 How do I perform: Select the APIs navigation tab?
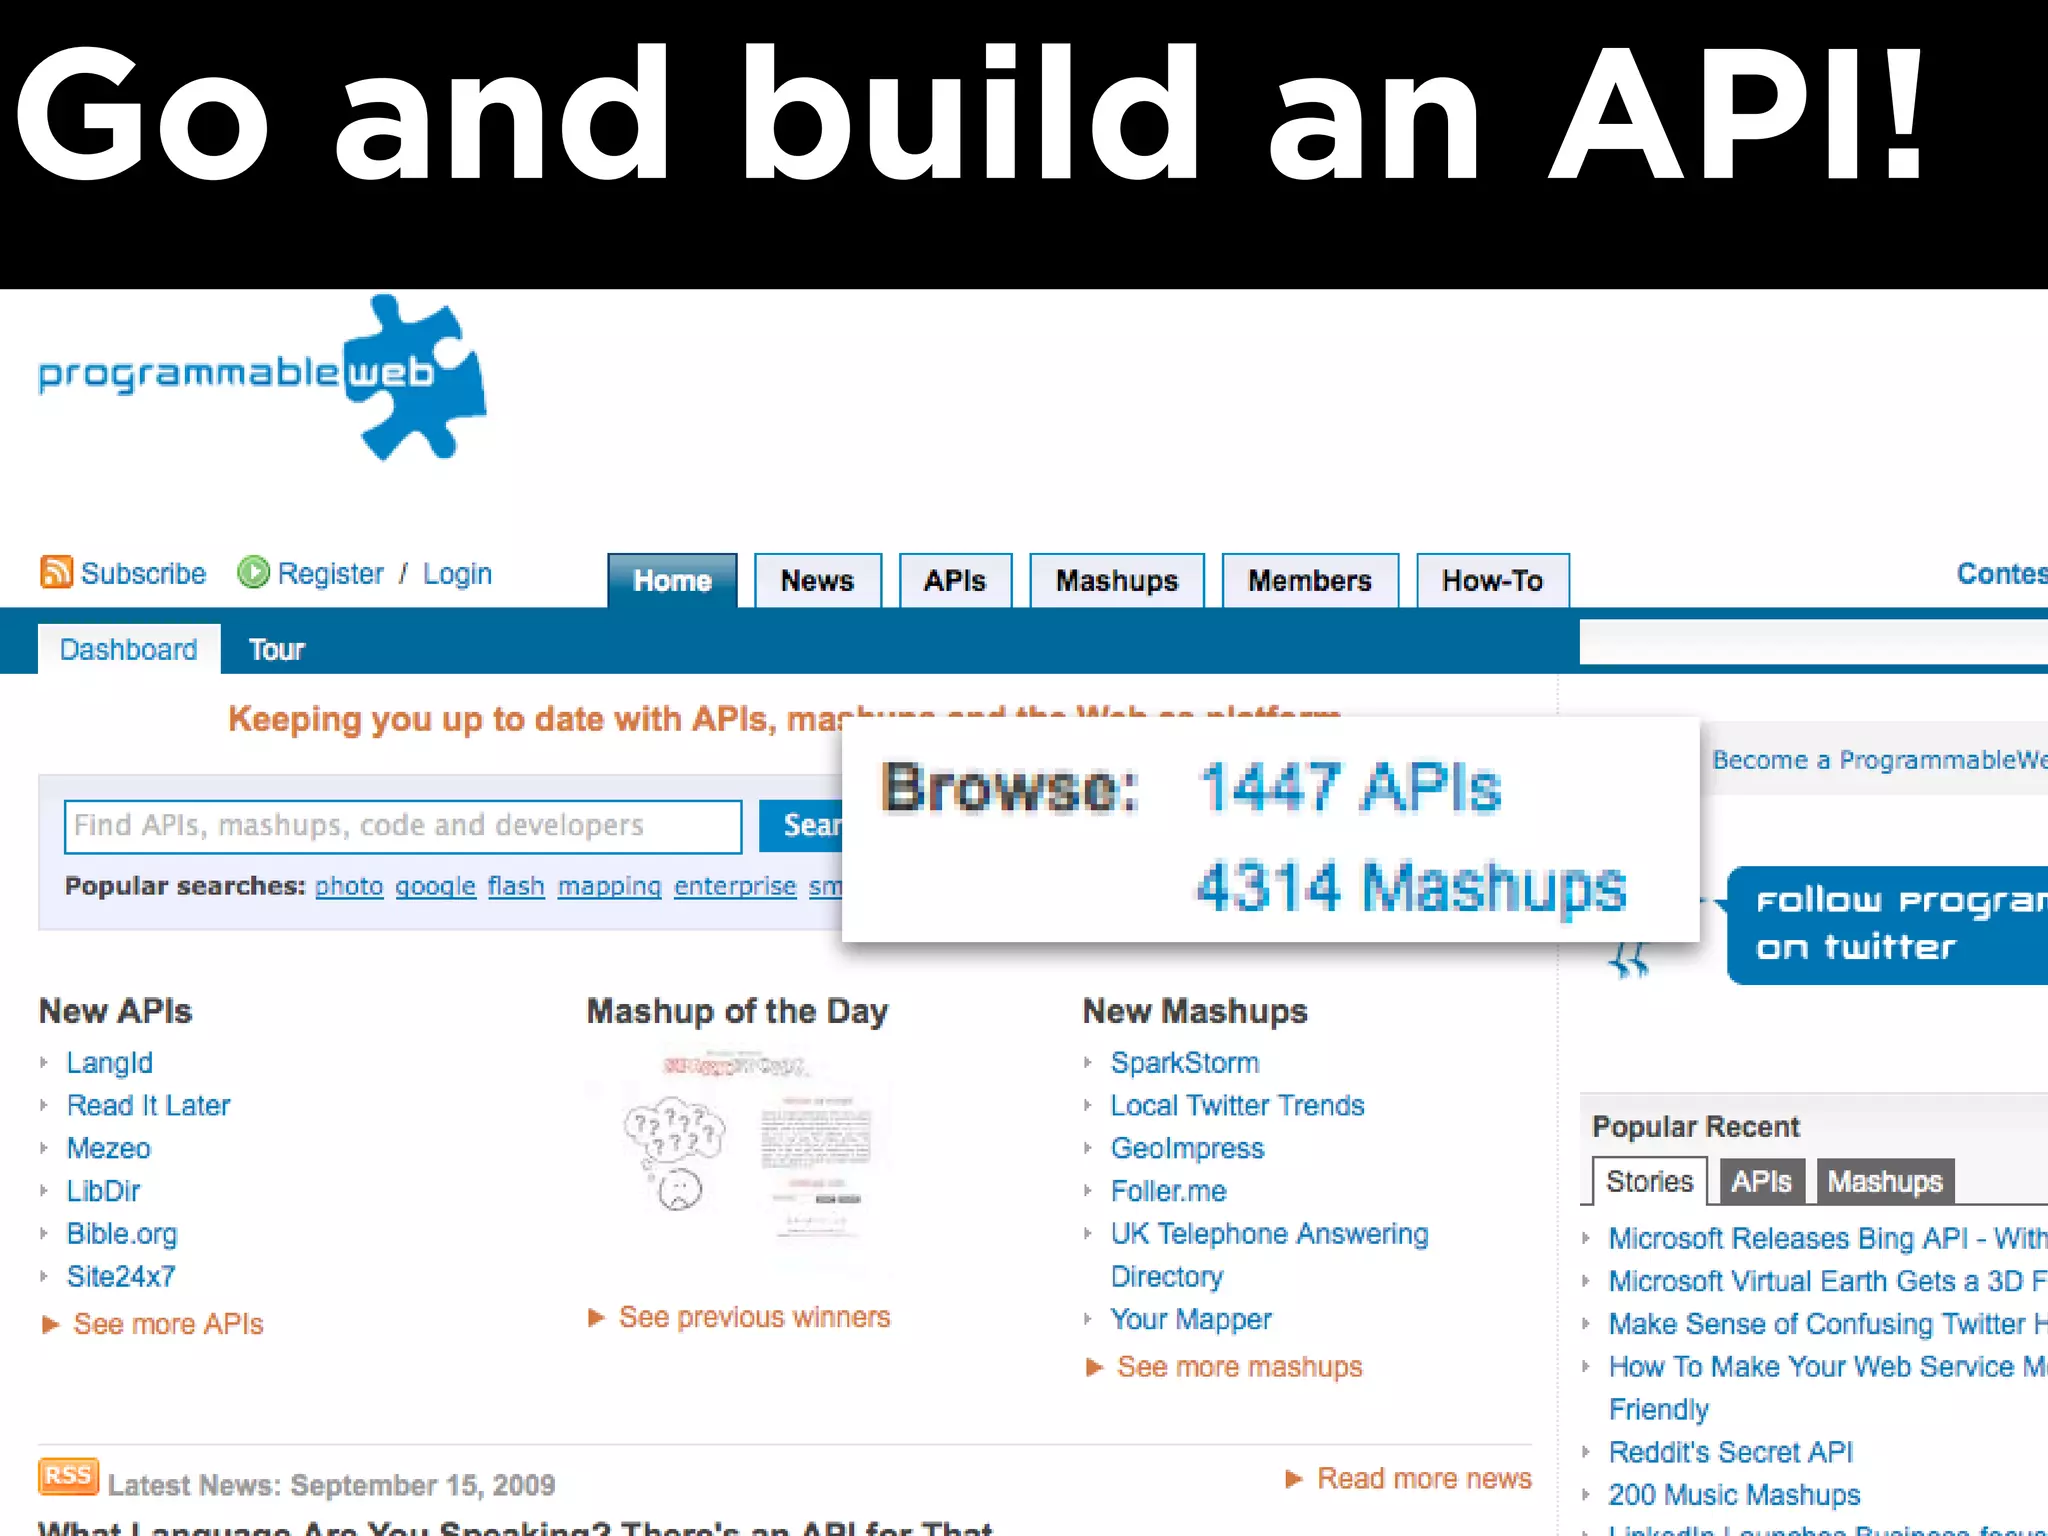[955, 580]
